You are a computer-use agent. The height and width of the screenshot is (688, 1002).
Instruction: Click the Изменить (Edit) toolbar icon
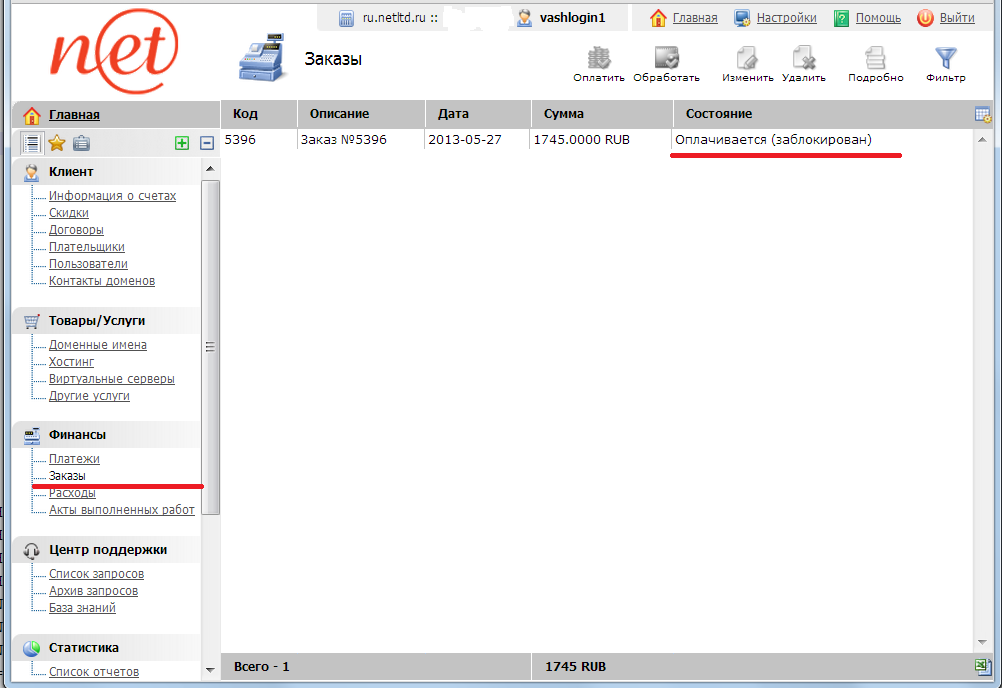pyautogui.click(x=747, y=58)
